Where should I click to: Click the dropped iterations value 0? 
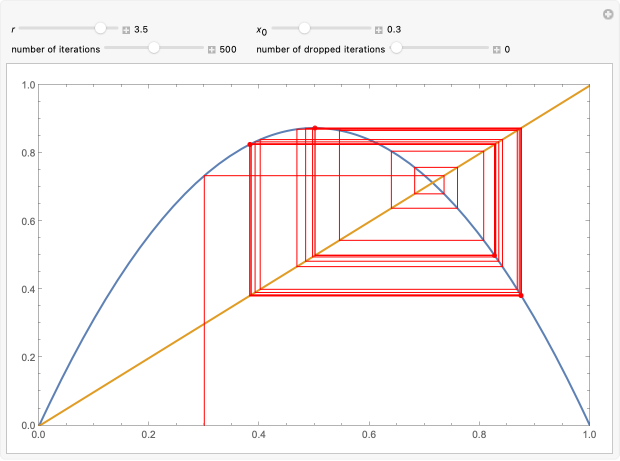(x=508, y=48)
